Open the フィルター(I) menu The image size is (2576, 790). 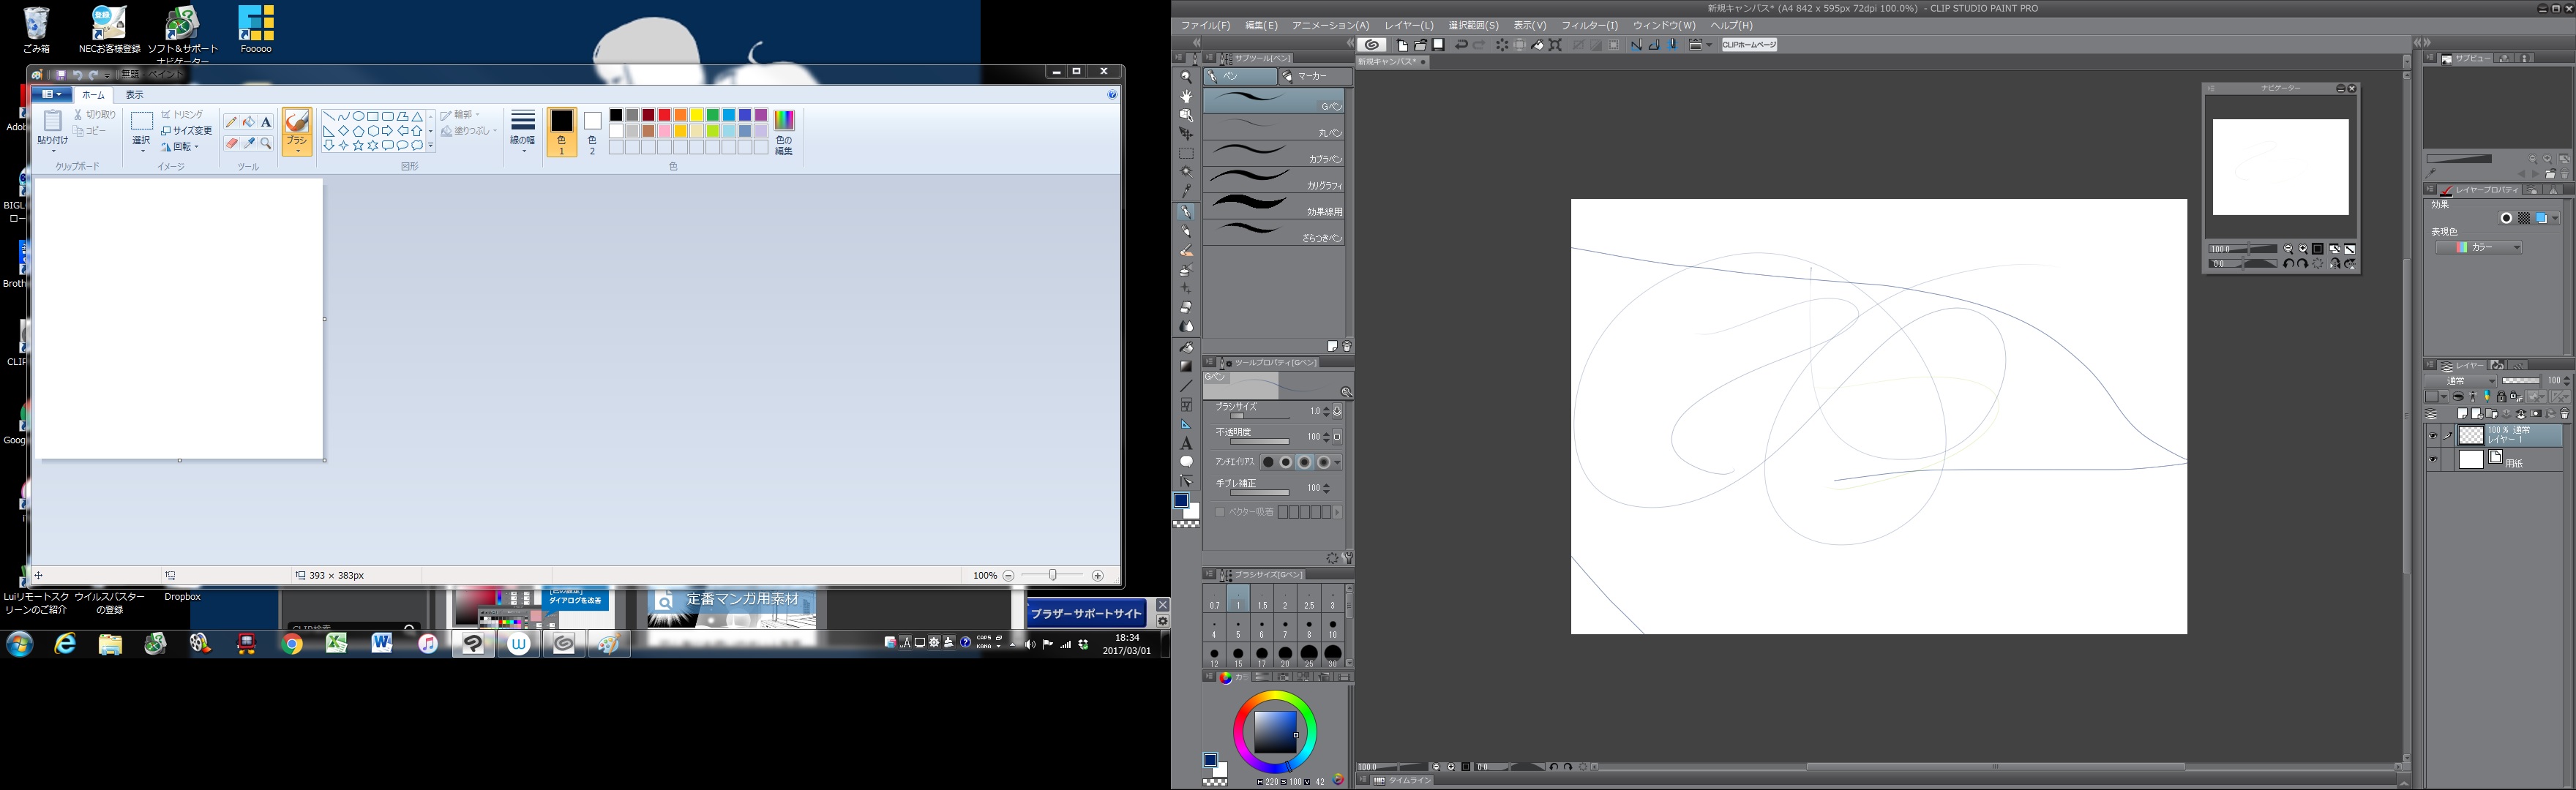coord(1589,25)
